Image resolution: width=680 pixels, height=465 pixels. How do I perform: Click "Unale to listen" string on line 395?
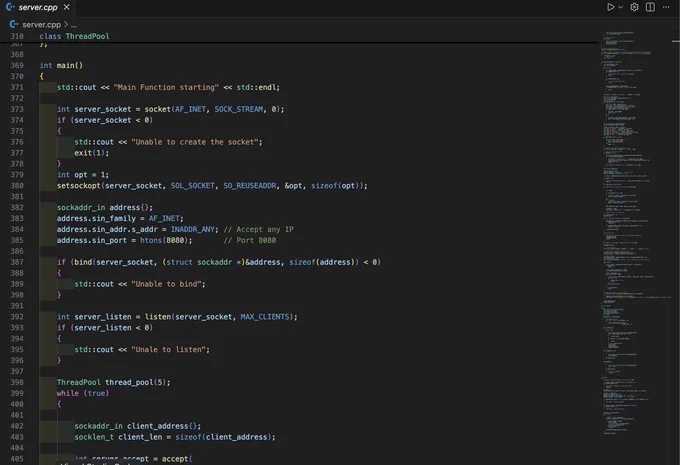(x=168, y=350)
